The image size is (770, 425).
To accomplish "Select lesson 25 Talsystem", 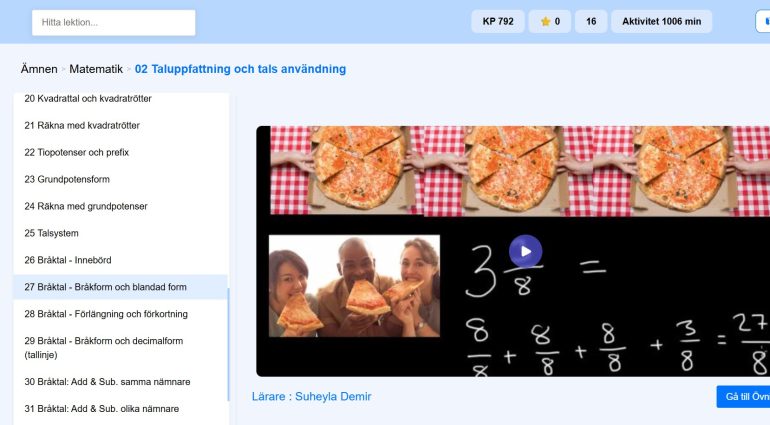I will 54,233.
